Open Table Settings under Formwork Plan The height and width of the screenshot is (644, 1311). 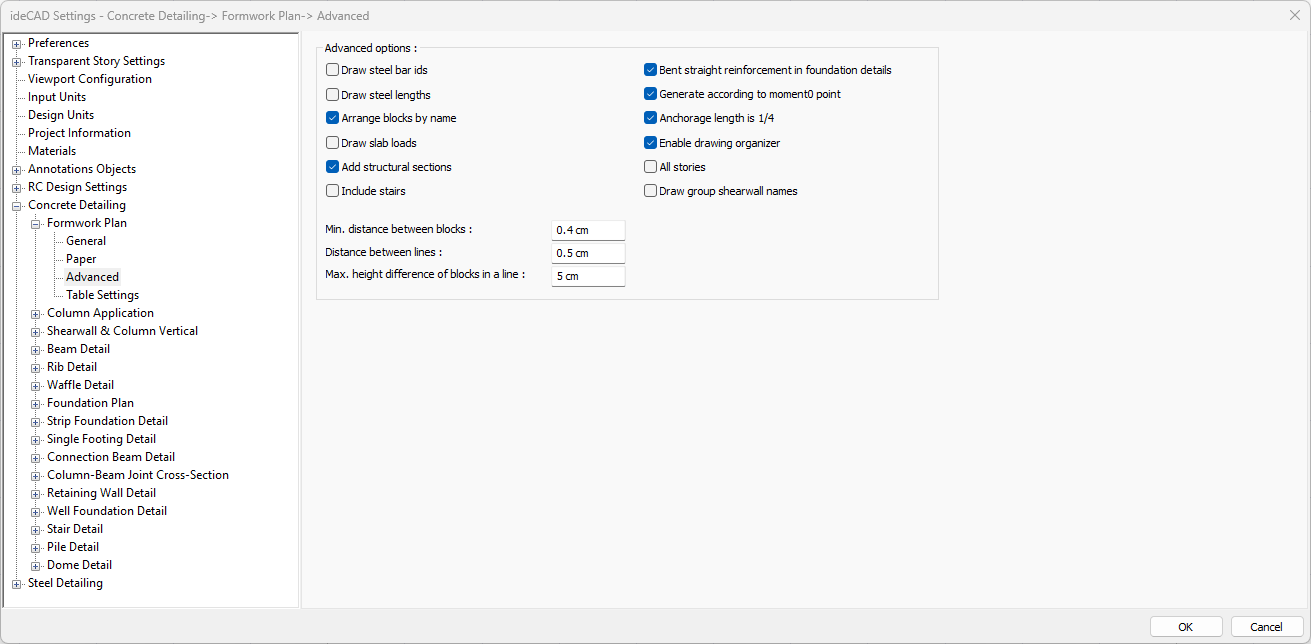coord(102,295)
